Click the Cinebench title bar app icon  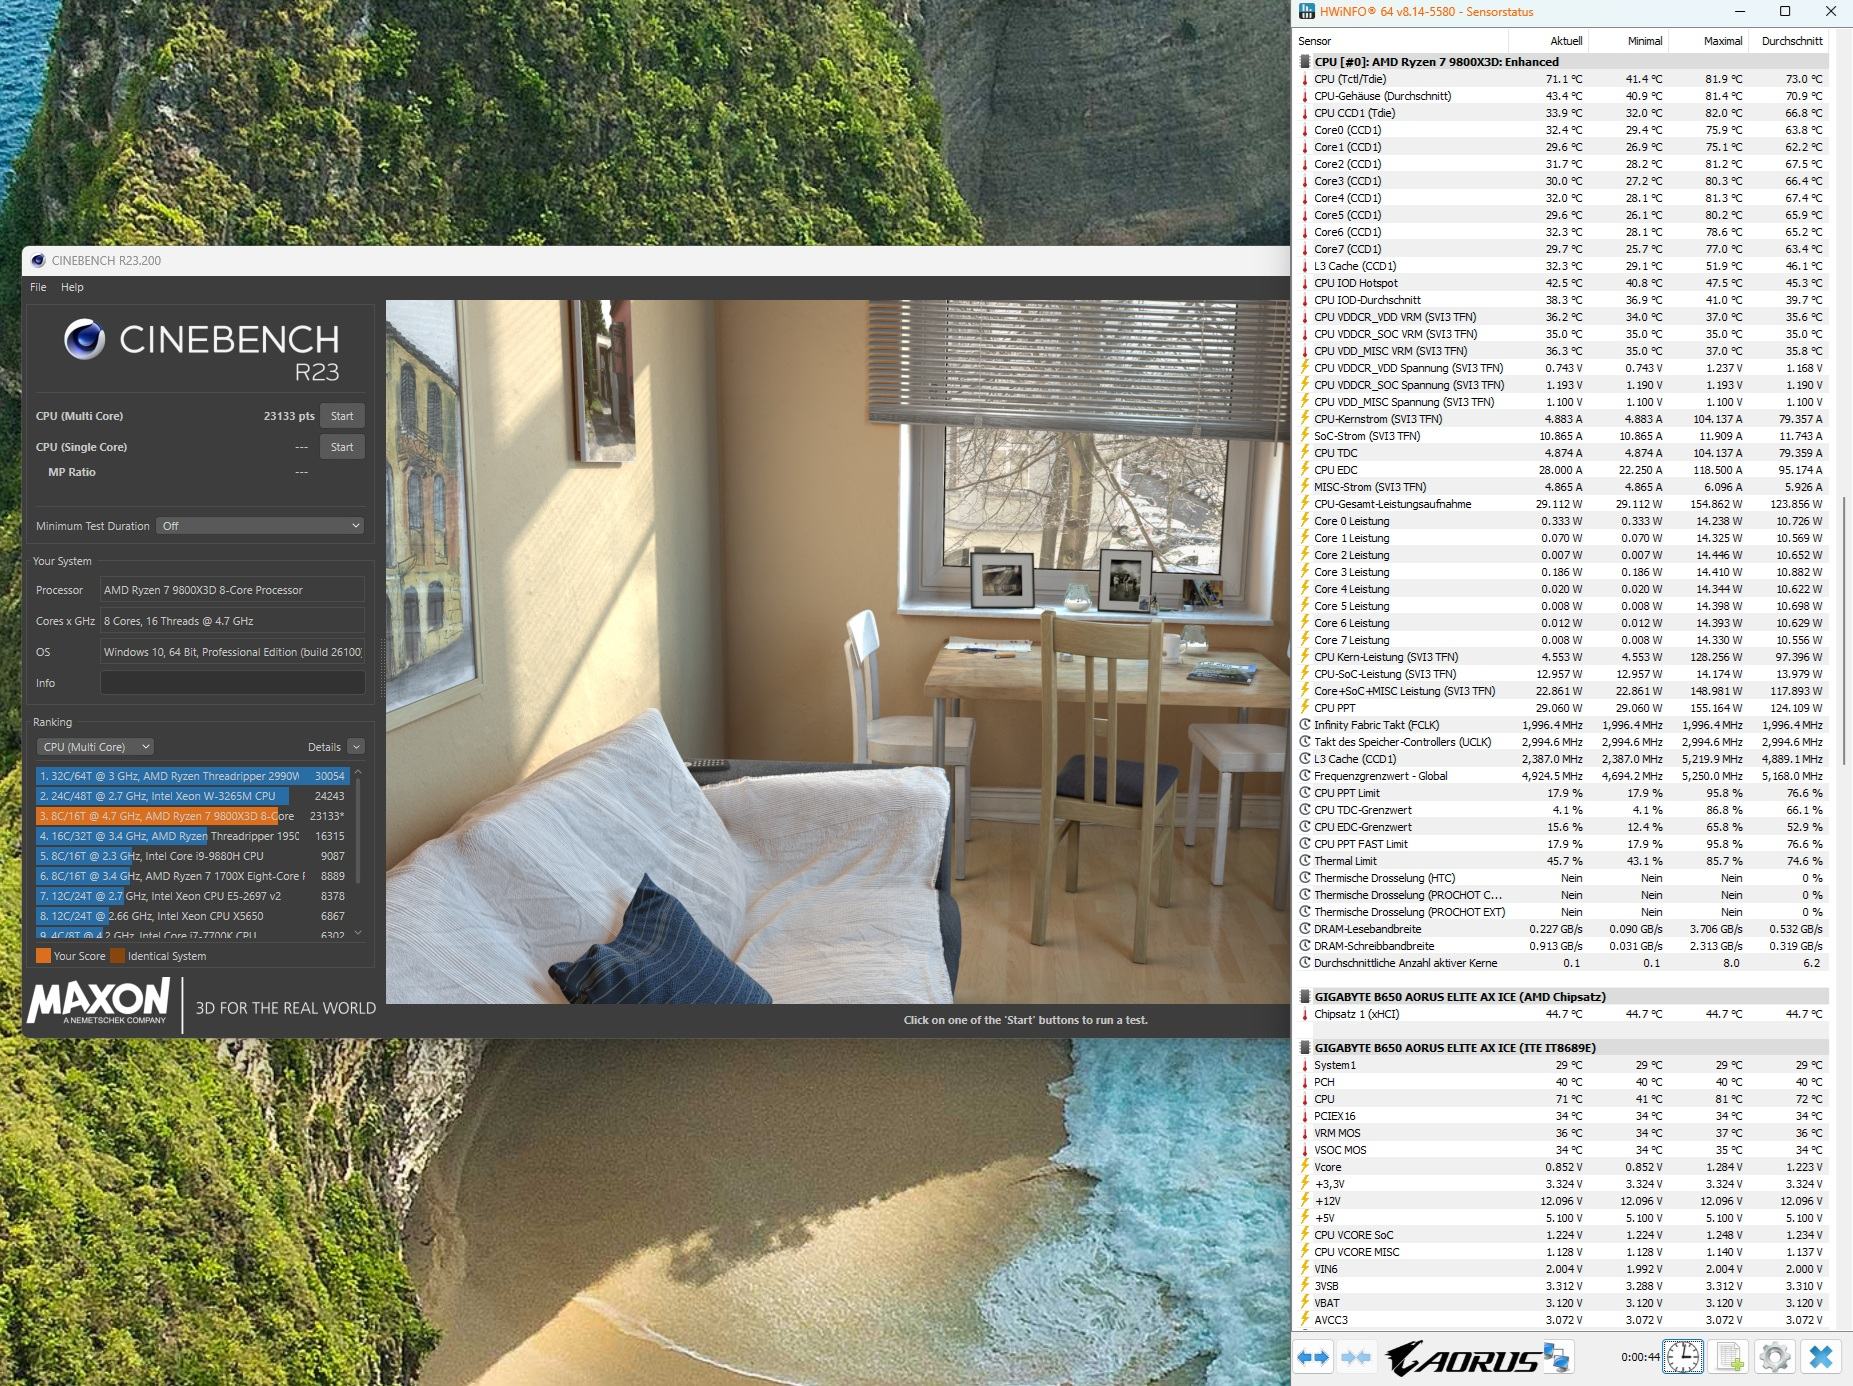tap(38, 261)
